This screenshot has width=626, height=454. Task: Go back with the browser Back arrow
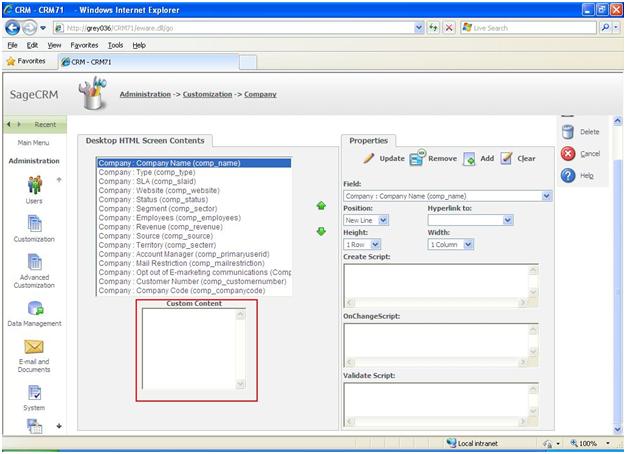coord(12,28)
